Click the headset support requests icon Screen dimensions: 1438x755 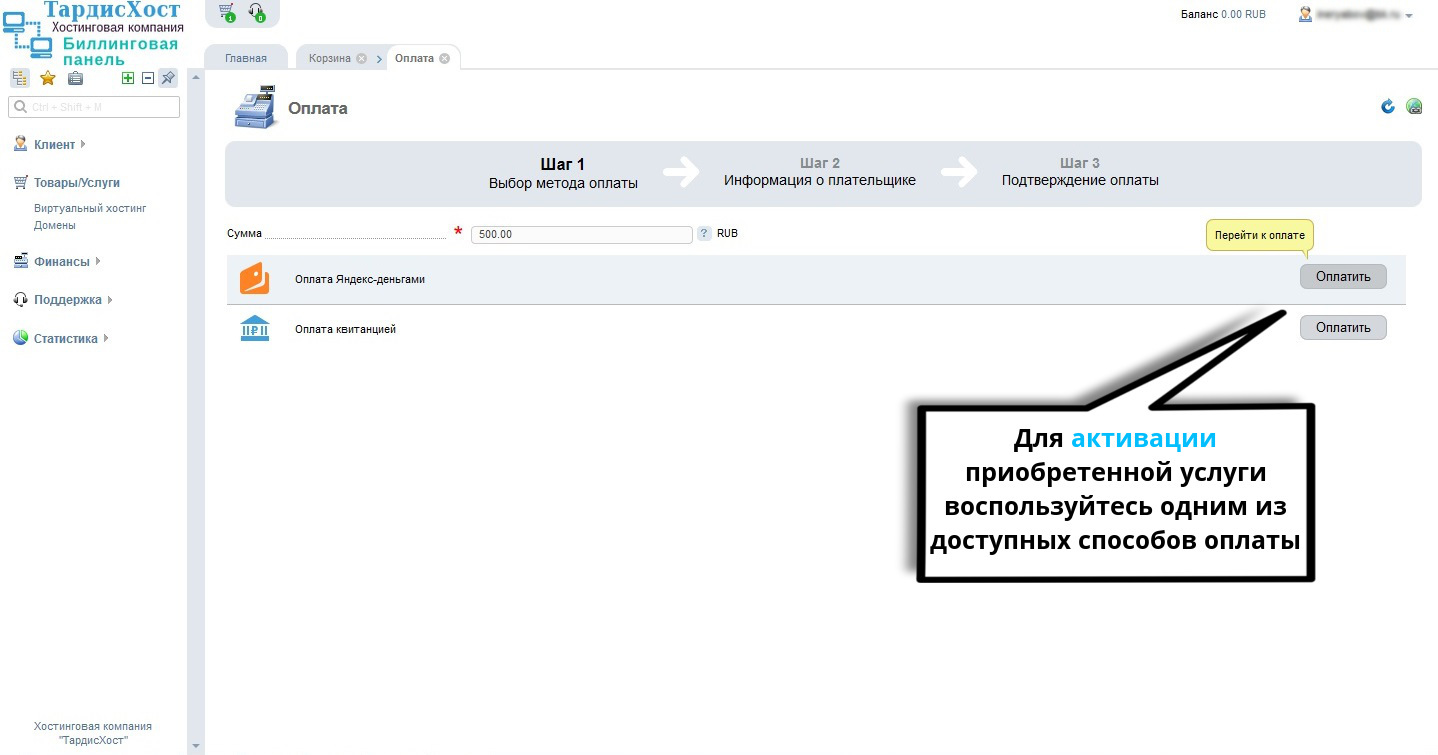[256, 12]
